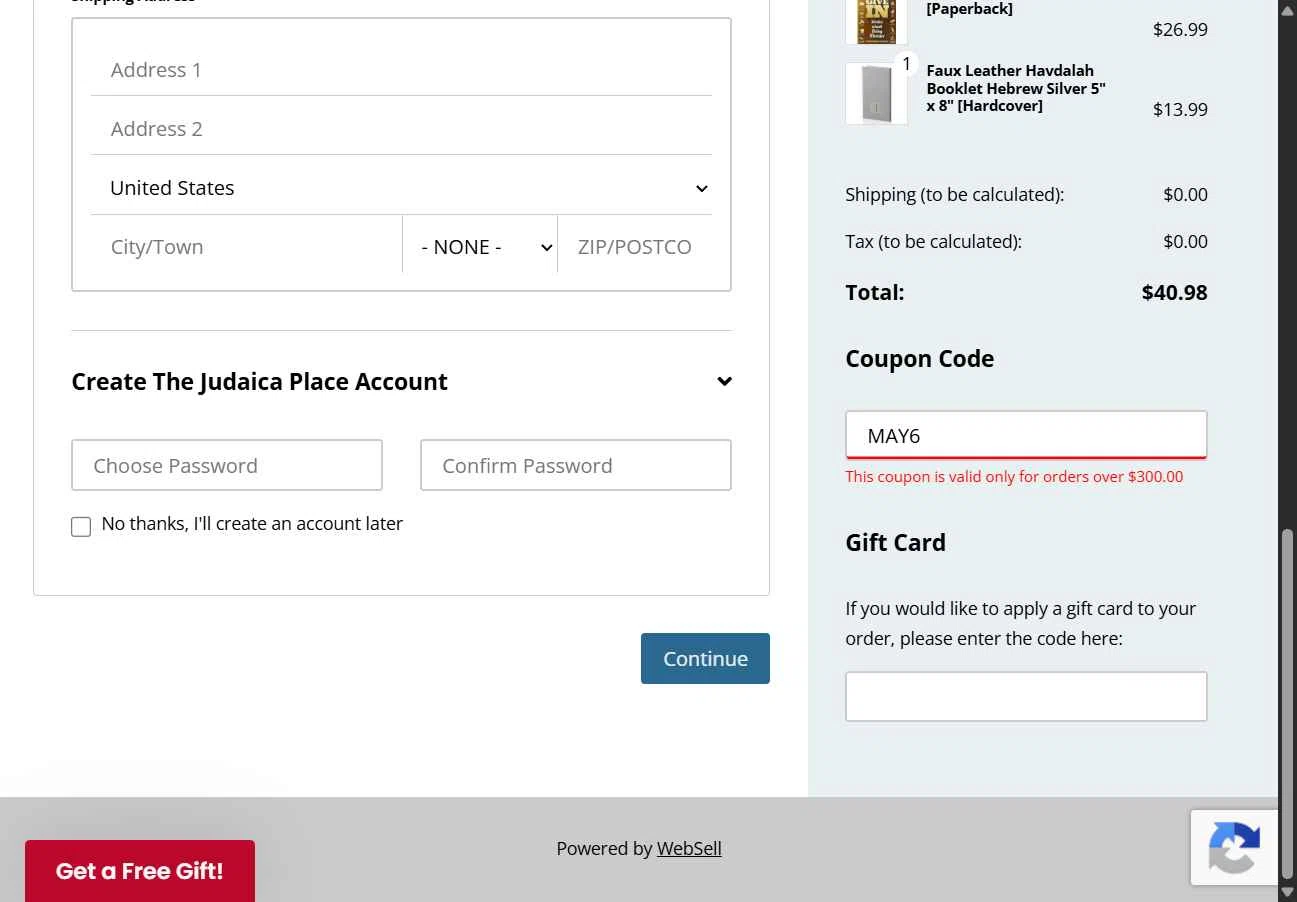Collapse Create The Judaica Place Account section
1297x902 pixels.
tap(724, 381)
